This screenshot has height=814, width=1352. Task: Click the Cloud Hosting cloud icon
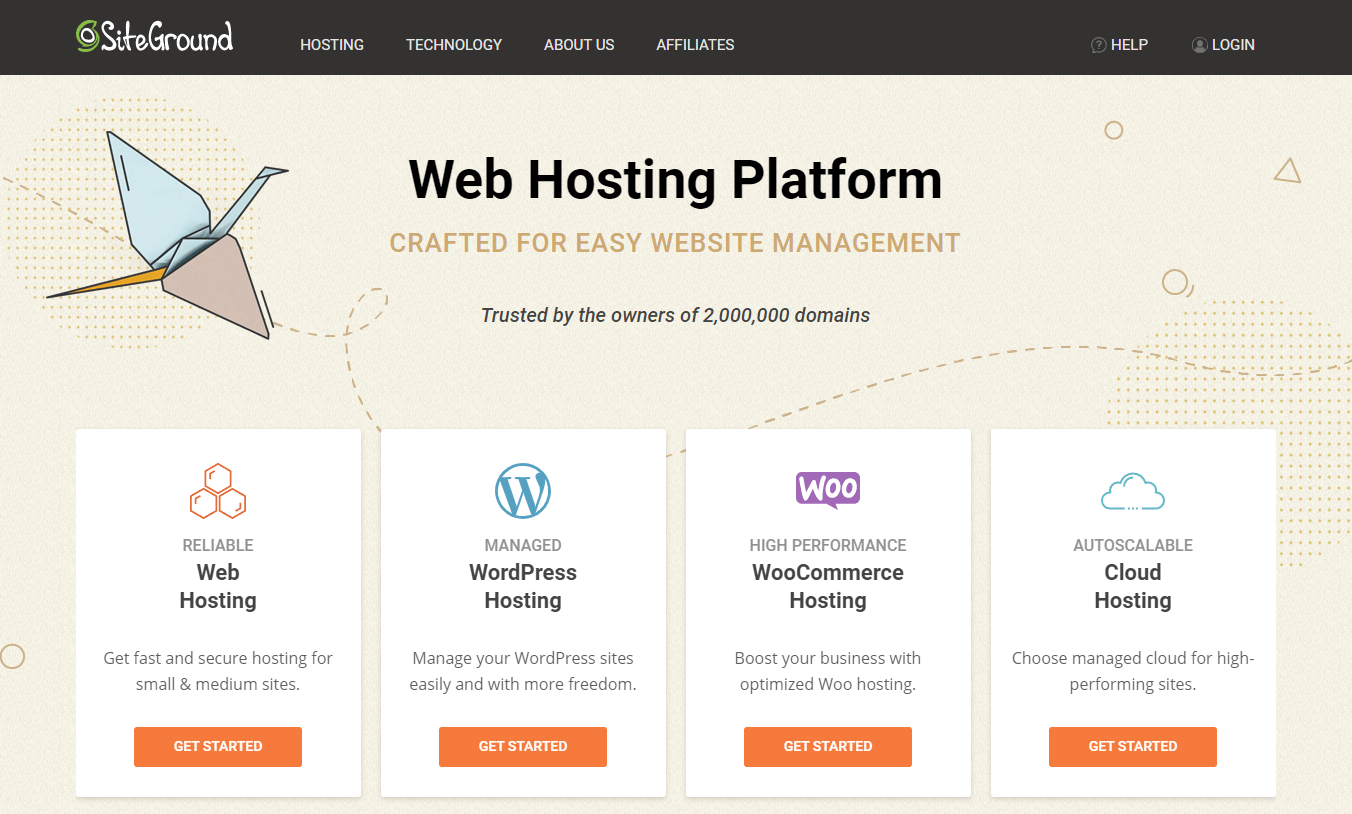tap(1133, 493)
